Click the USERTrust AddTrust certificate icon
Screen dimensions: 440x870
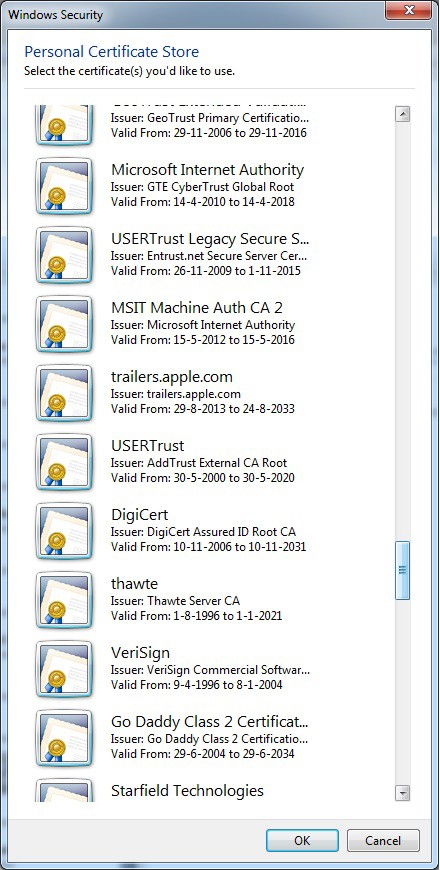[64, 462]
